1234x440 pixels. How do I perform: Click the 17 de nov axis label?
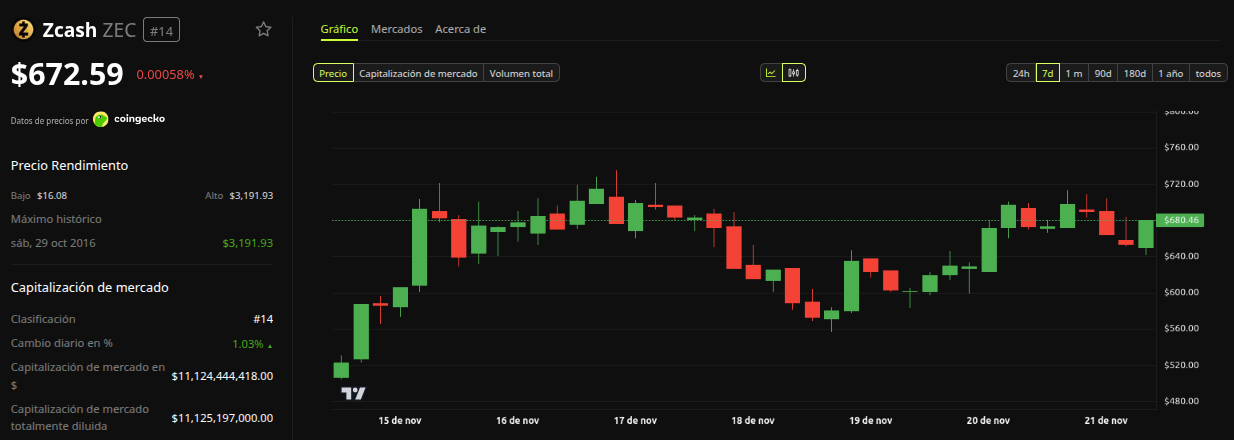pos(635,420)
